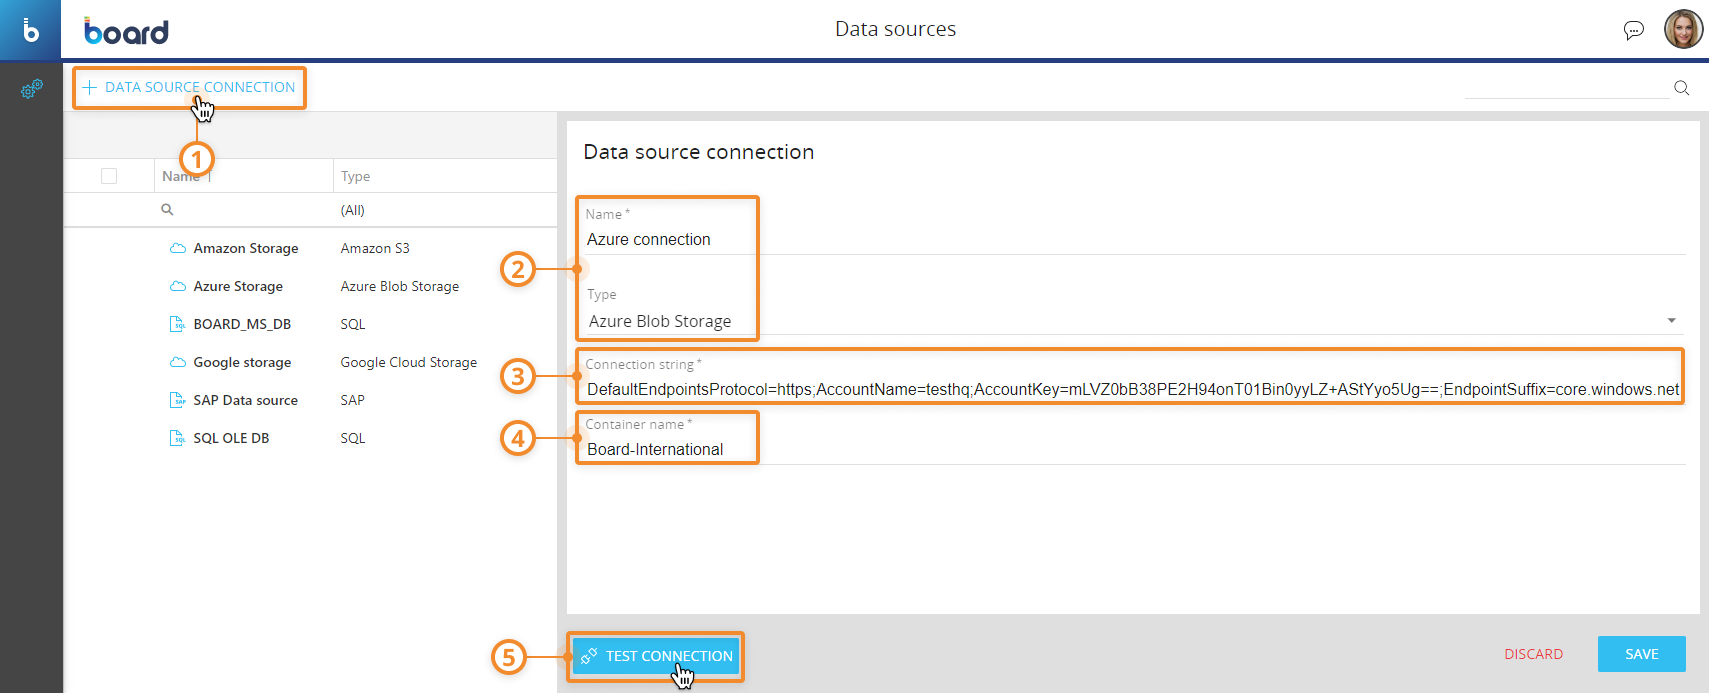
Task: Click Container name field 'Board-International'
Action: [x=1134, y=449]
